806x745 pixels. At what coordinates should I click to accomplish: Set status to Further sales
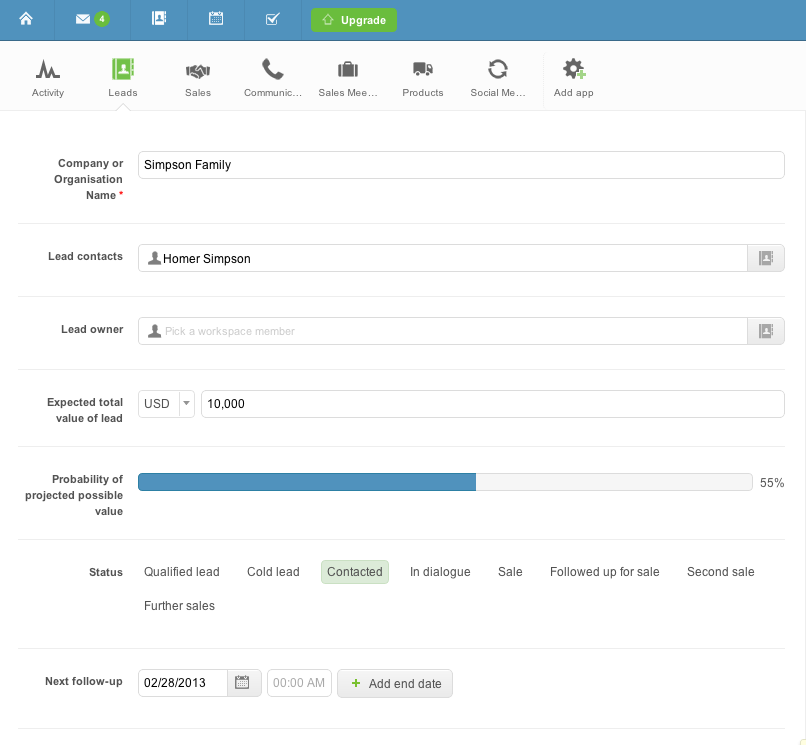coord(179,606)
